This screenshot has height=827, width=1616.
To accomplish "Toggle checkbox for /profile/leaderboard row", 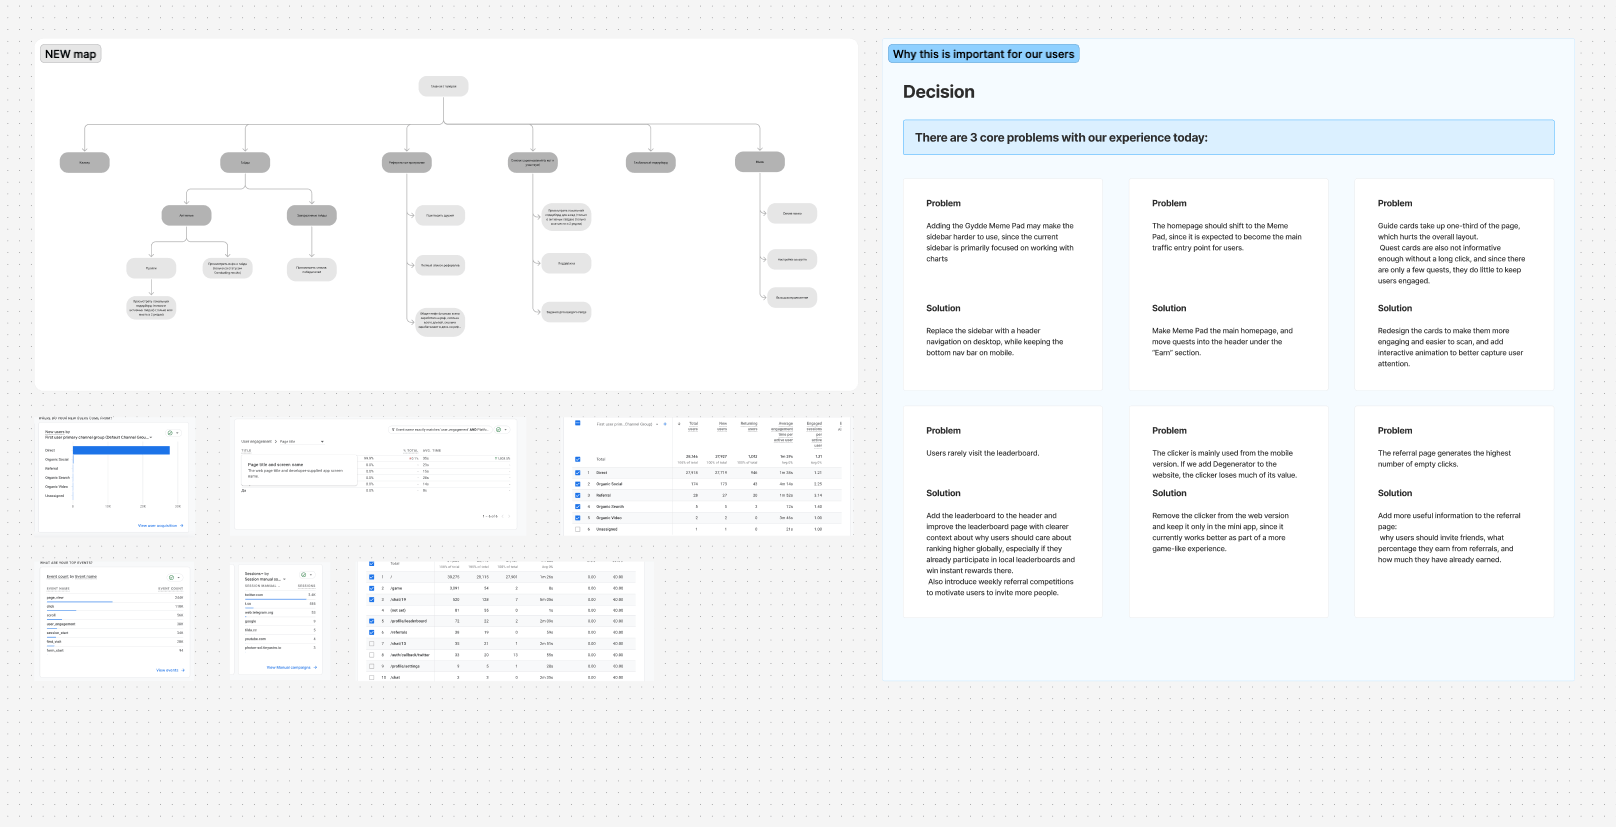I will (371, 621).
